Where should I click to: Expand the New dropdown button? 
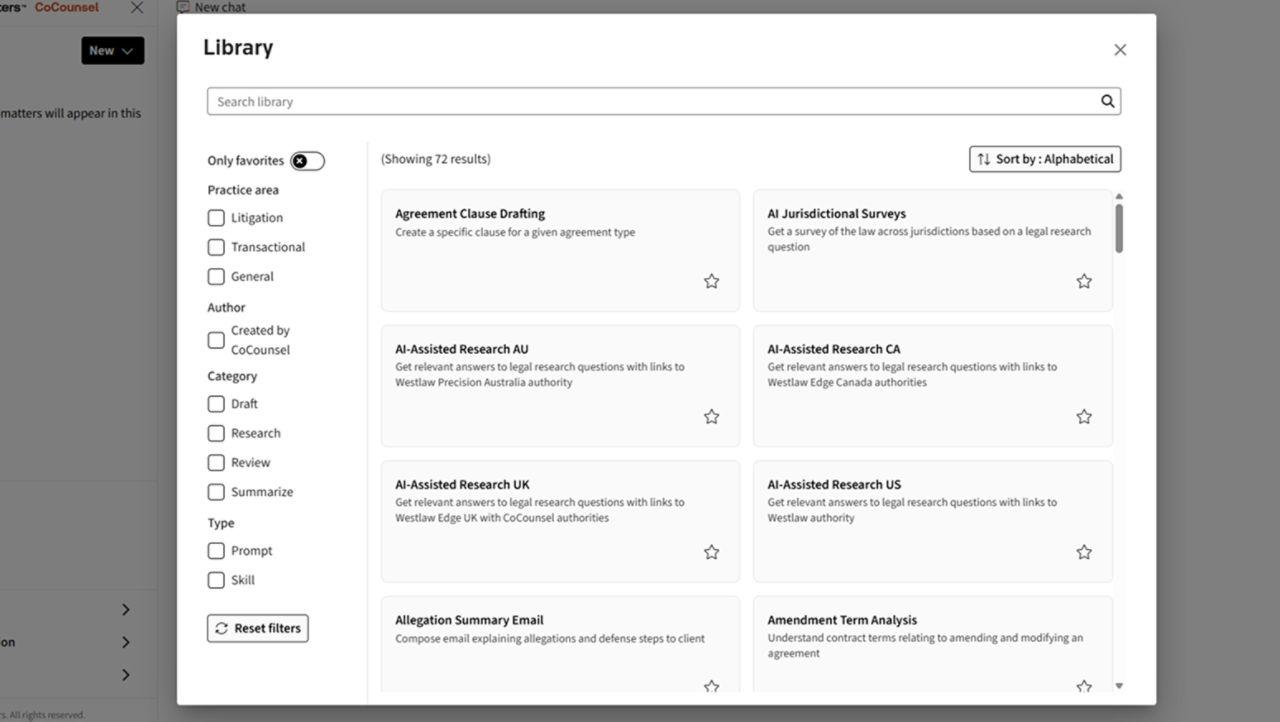pyautogui.click(x=112, y=51)
